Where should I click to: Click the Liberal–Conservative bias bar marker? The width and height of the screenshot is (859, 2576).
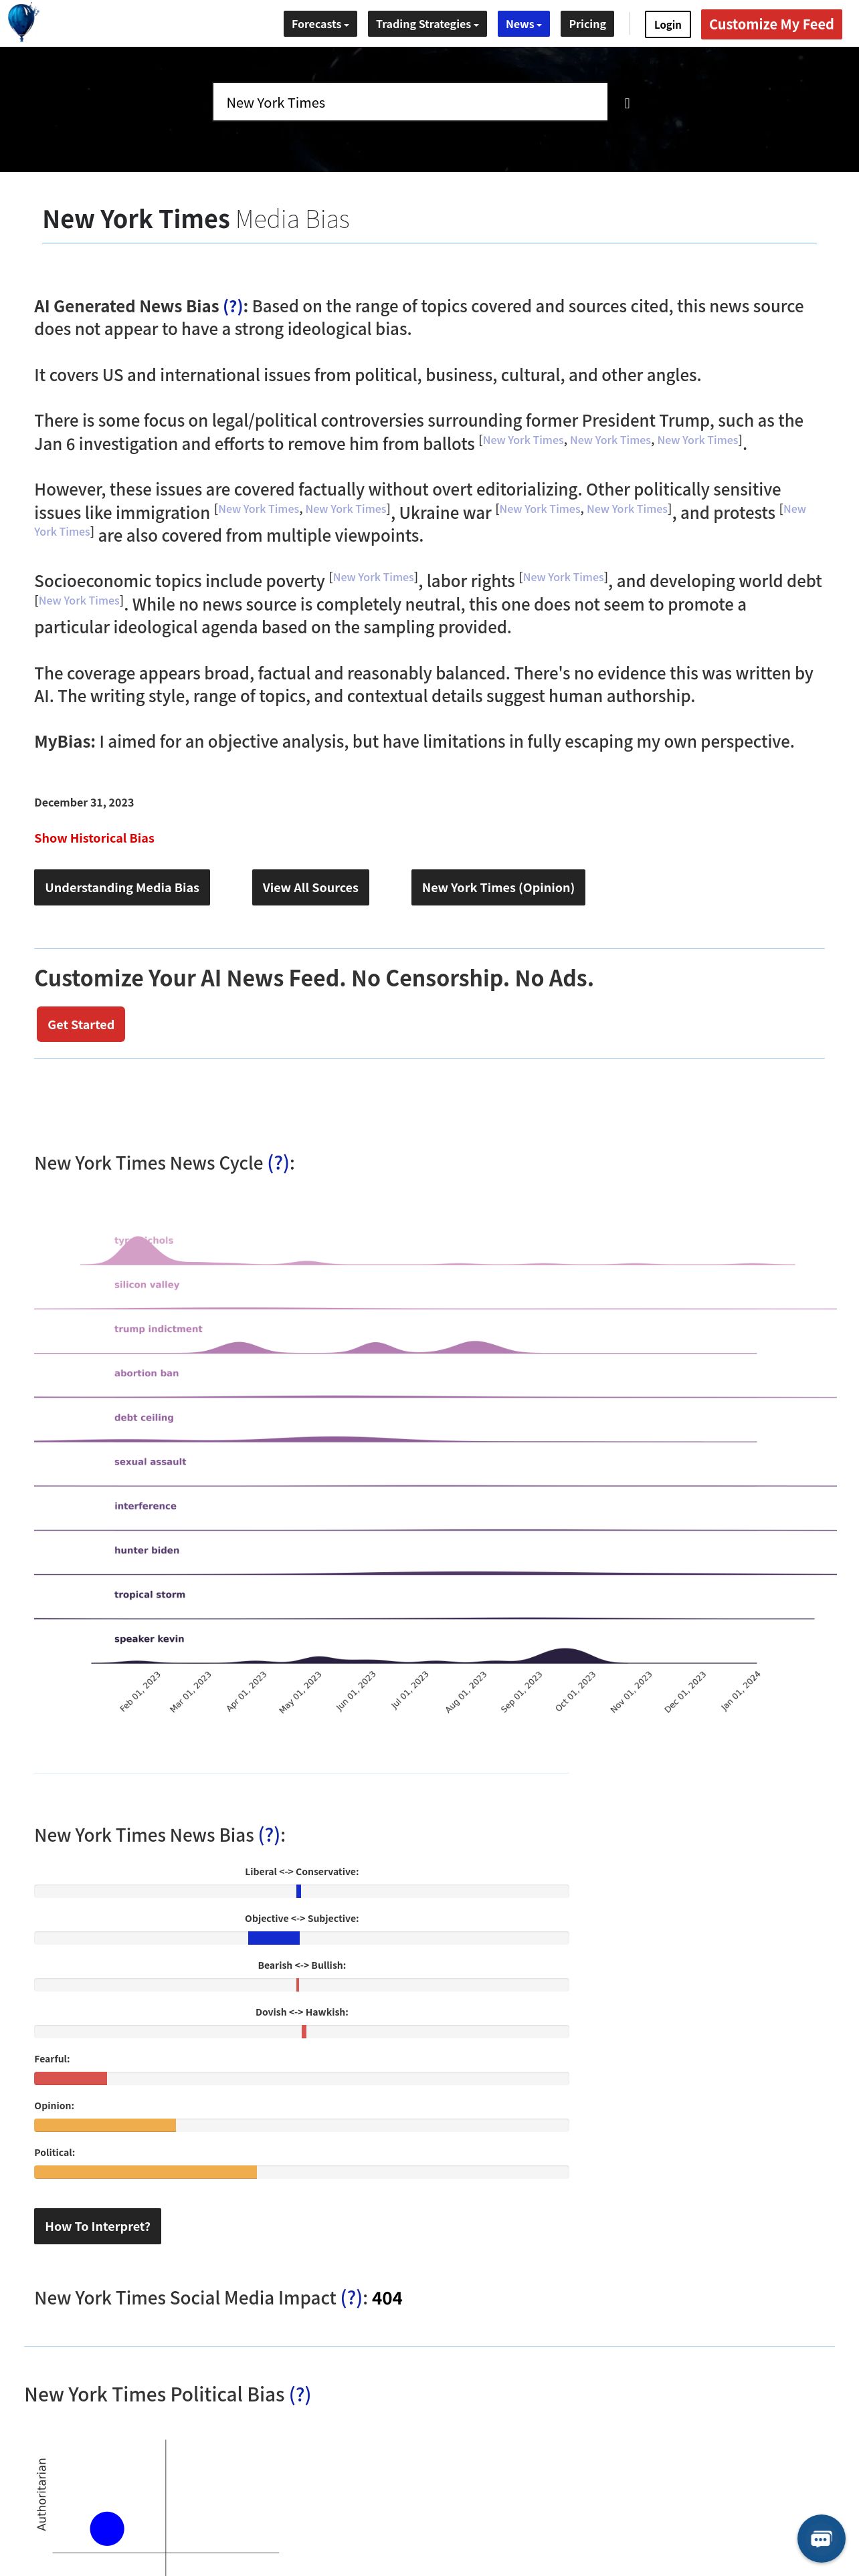(298, 1891)
